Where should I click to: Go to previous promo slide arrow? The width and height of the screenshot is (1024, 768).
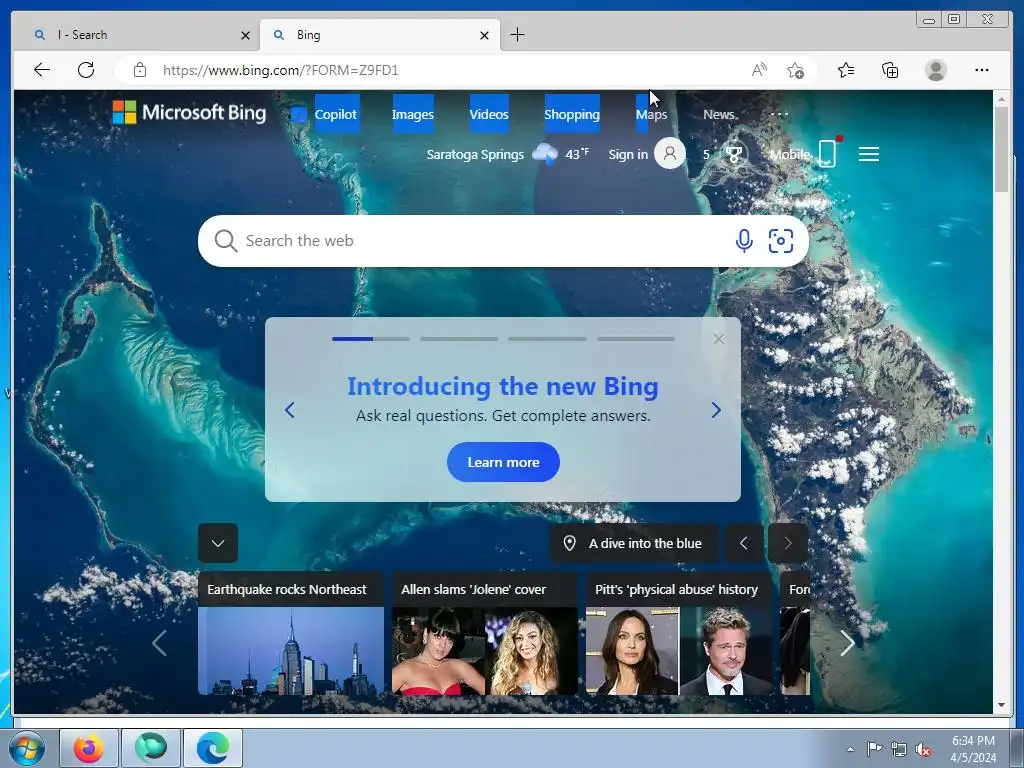pyautogui.click(x=290, y=410)
